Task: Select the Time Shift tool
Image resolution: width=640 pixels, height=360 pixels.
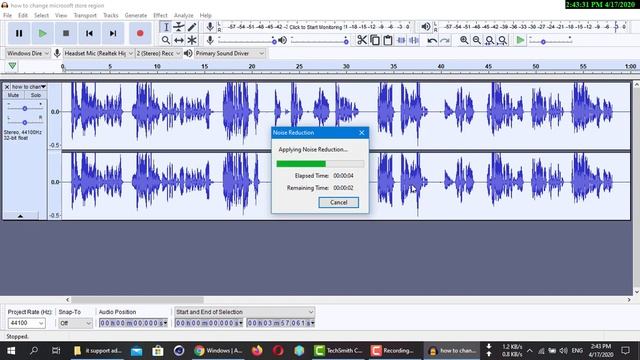Action: (x=179, y=40)
